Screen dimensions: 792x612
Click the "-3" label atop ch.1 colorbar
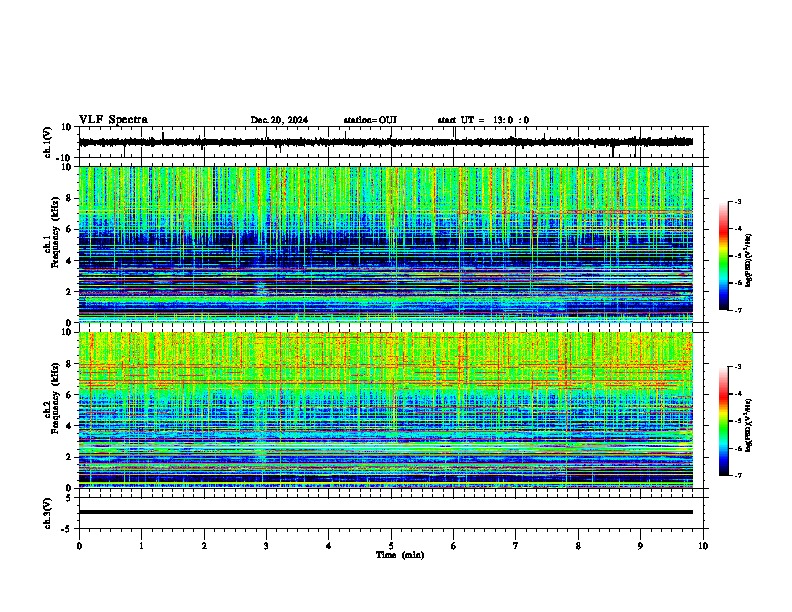(737, 202)
